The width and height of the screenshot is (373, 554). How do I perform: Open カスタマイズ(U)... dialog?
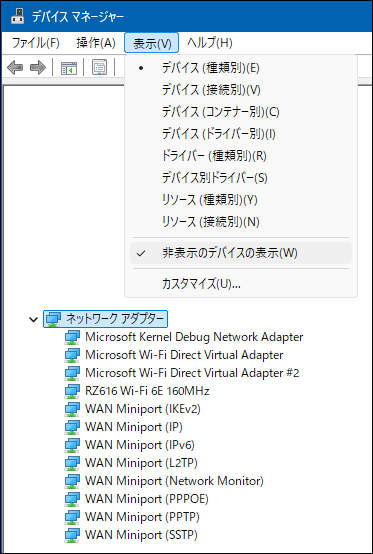point(241,283)
